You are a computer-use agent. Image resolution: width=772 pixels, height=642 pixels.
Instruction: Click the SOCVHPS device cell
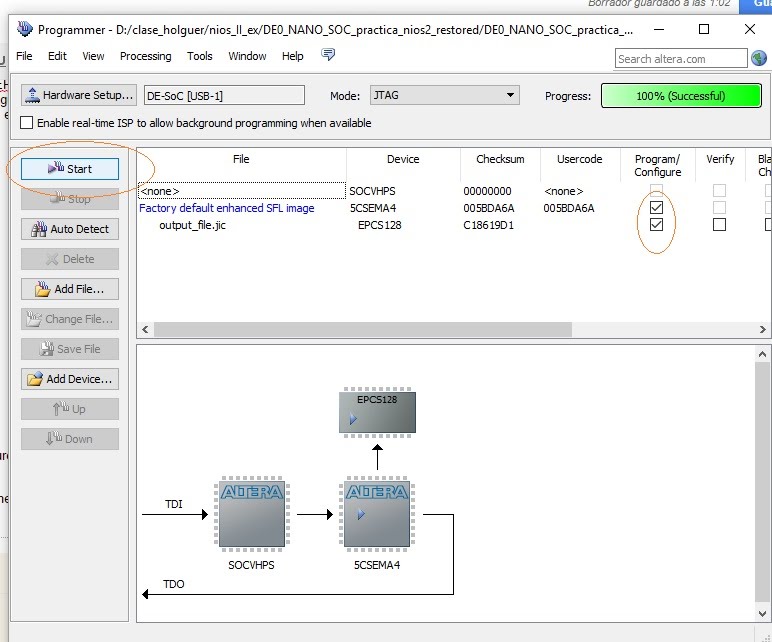click(x=372, y=191)
